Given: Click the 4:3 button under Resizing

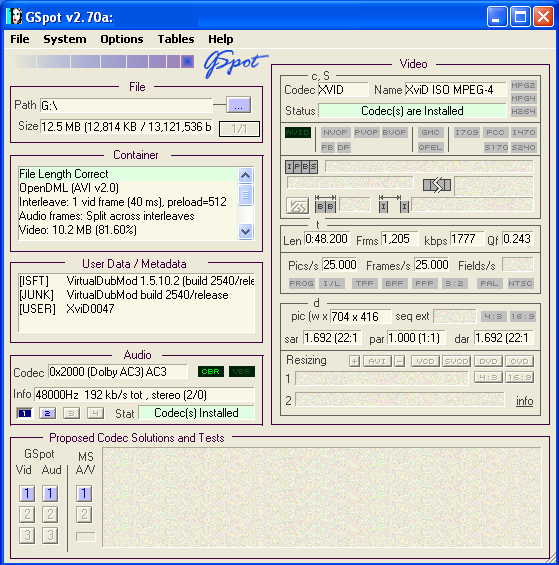Looking at the screenshot, I should [488, 377].
